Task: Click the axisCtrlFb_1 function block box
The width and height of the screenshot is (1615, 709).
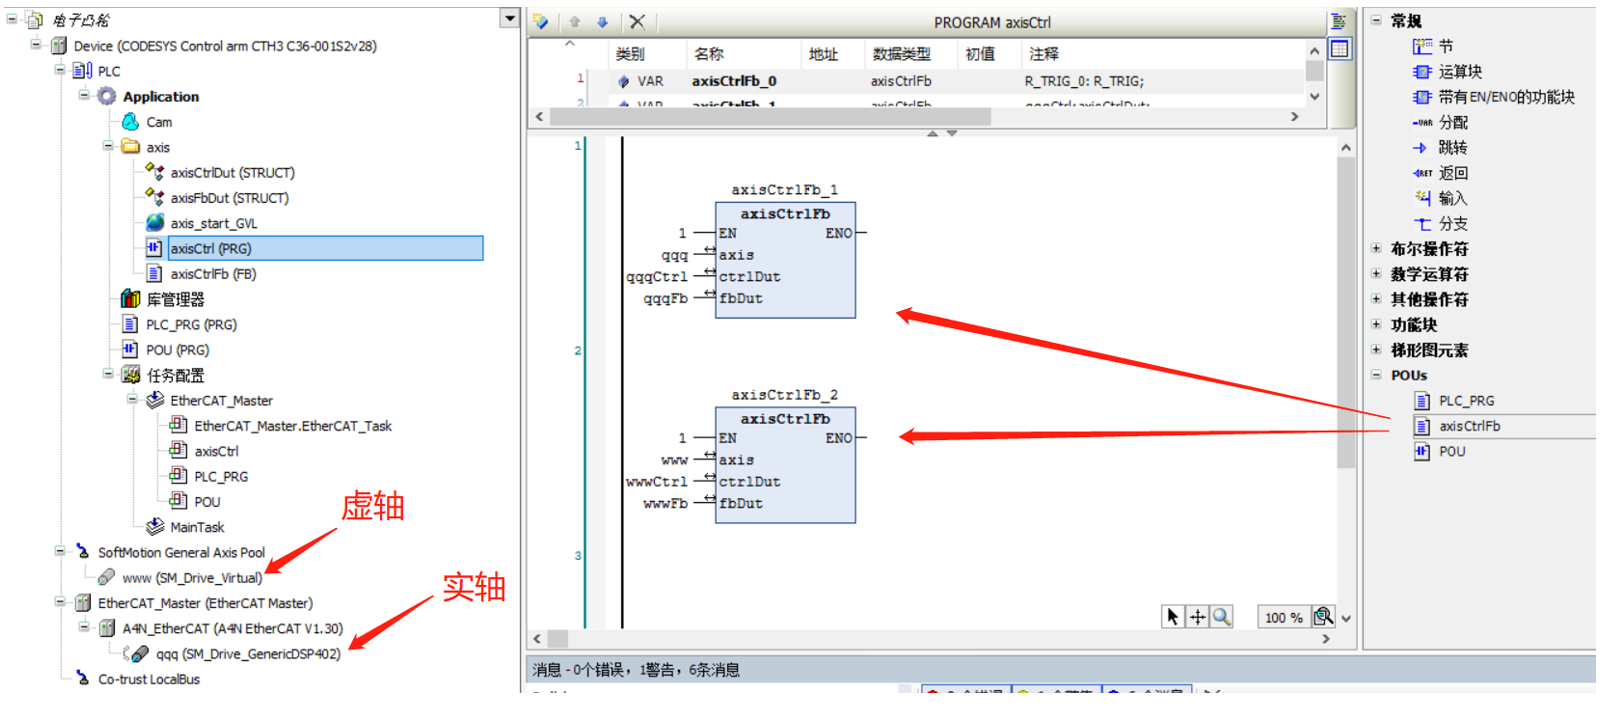Action: tap(785, 260)
